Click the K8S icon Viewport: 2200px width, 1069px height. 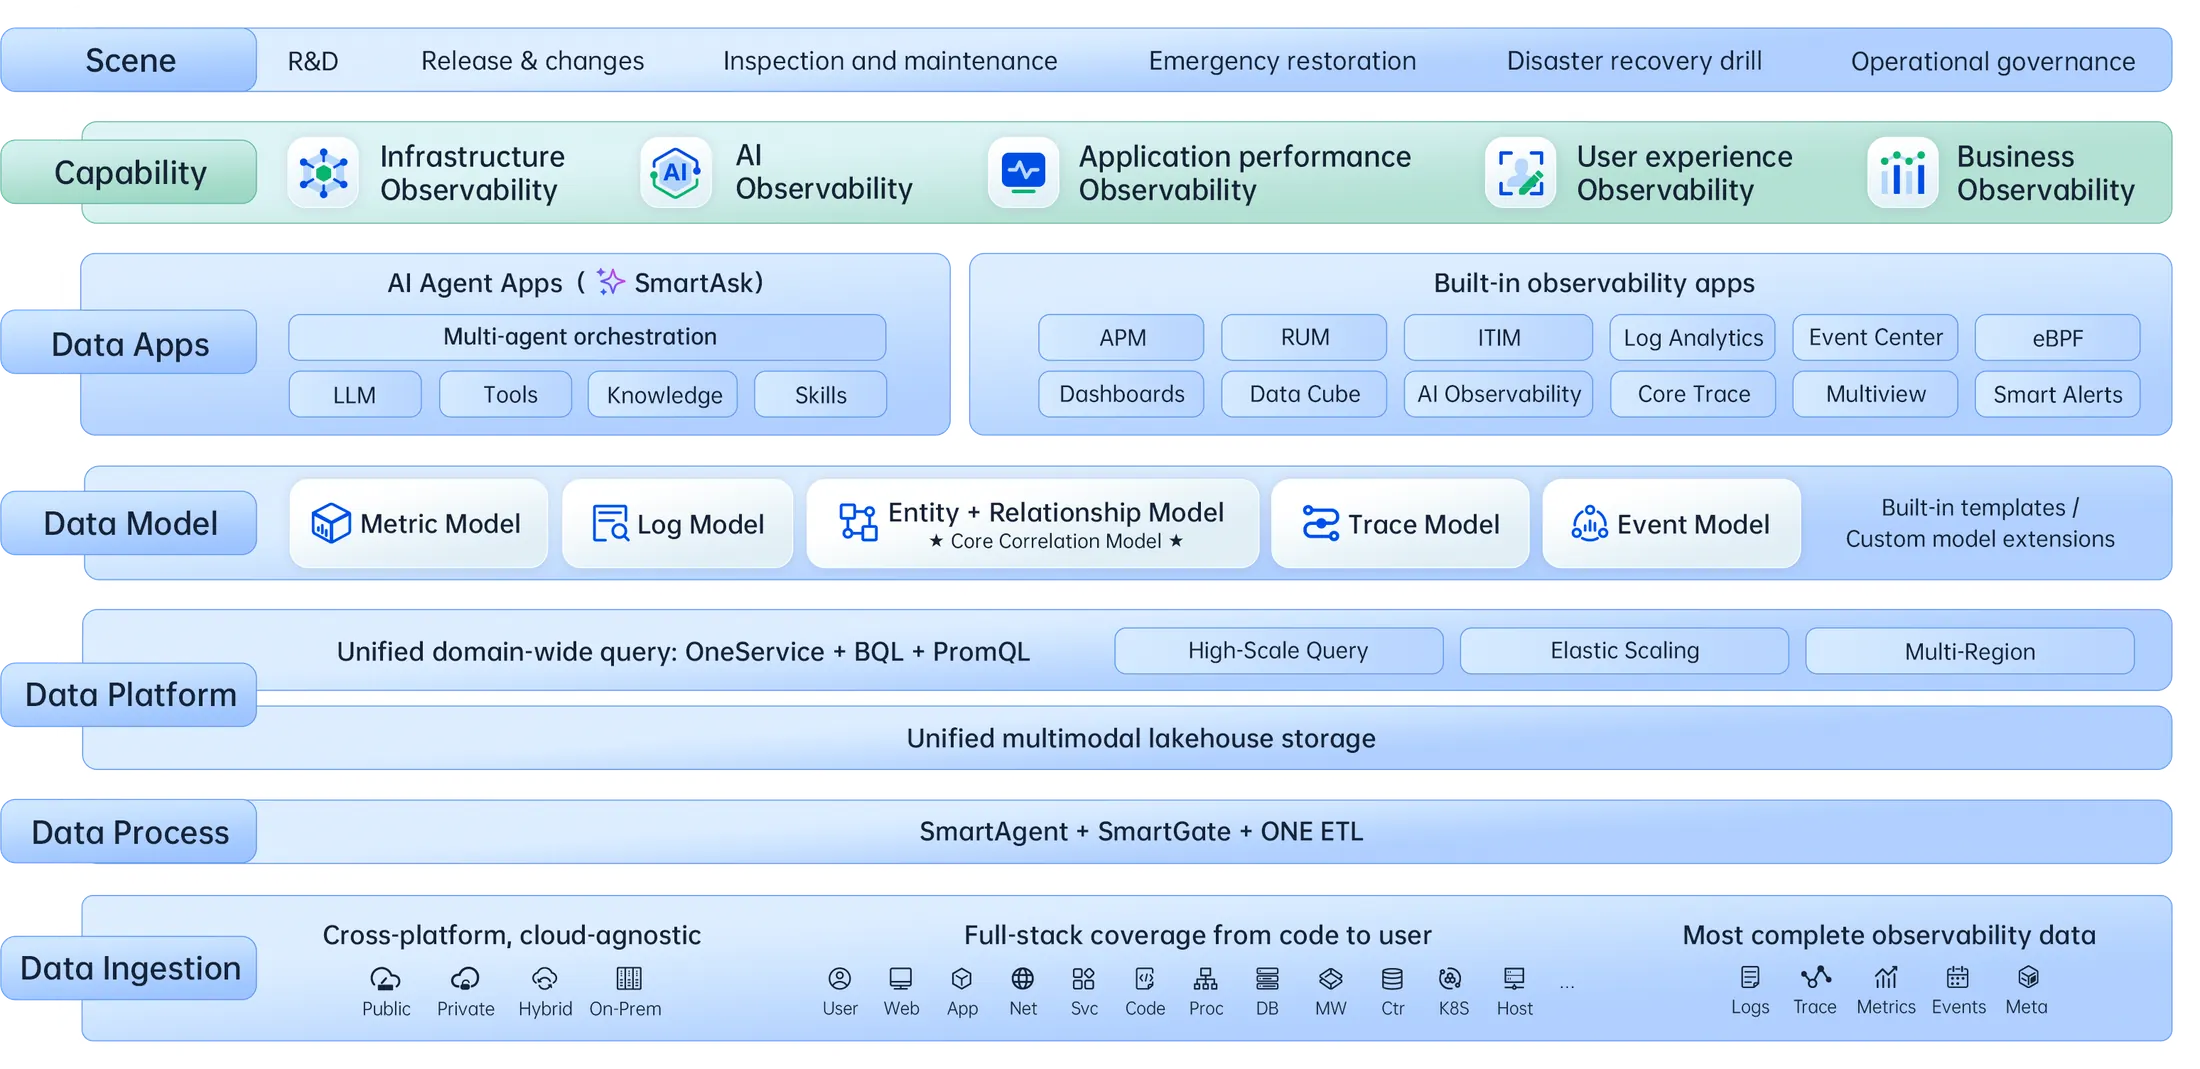[1450, 978]
